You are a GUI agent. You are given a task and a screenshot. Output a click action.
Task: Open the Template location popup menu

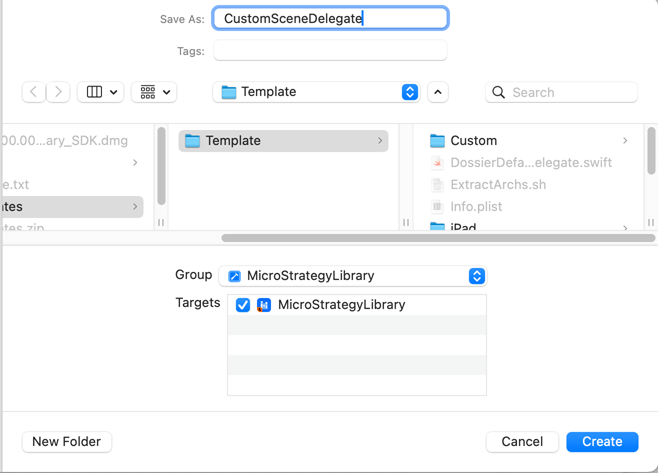tap(316, 92)
